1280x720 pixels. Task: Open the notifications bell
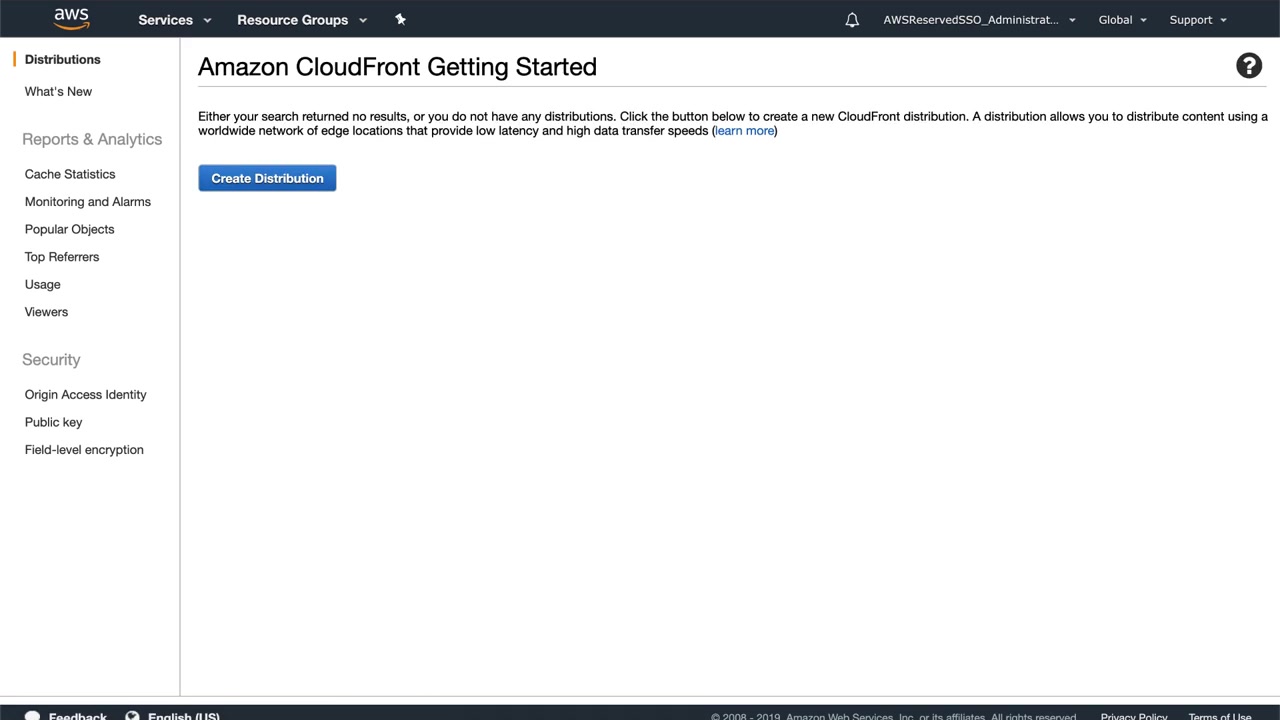pos(852,20)
